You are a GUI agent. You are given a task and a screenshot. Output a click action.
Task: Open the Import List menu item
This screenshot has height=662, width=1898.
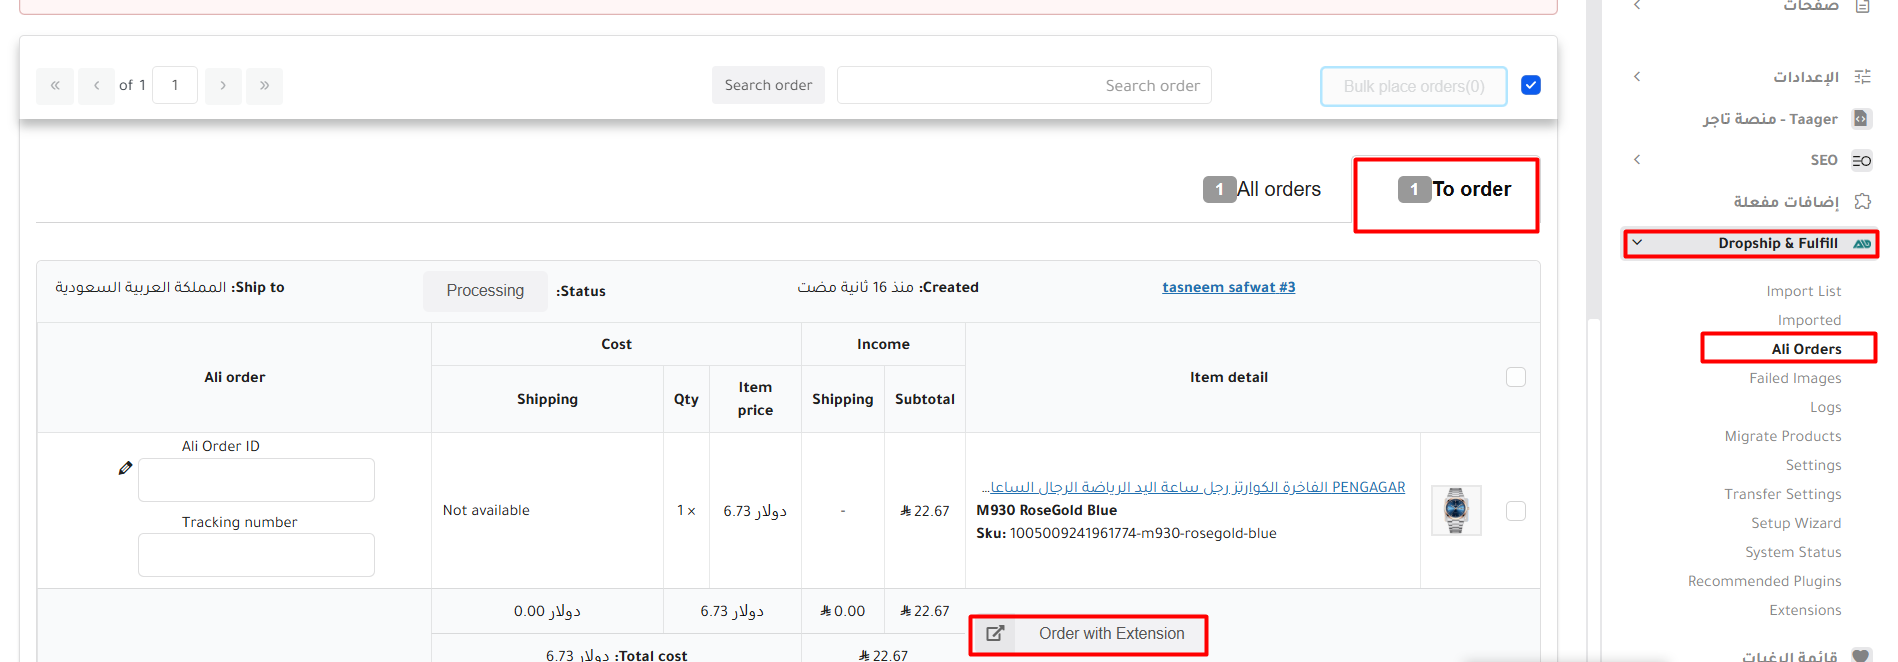point(1803,291)
